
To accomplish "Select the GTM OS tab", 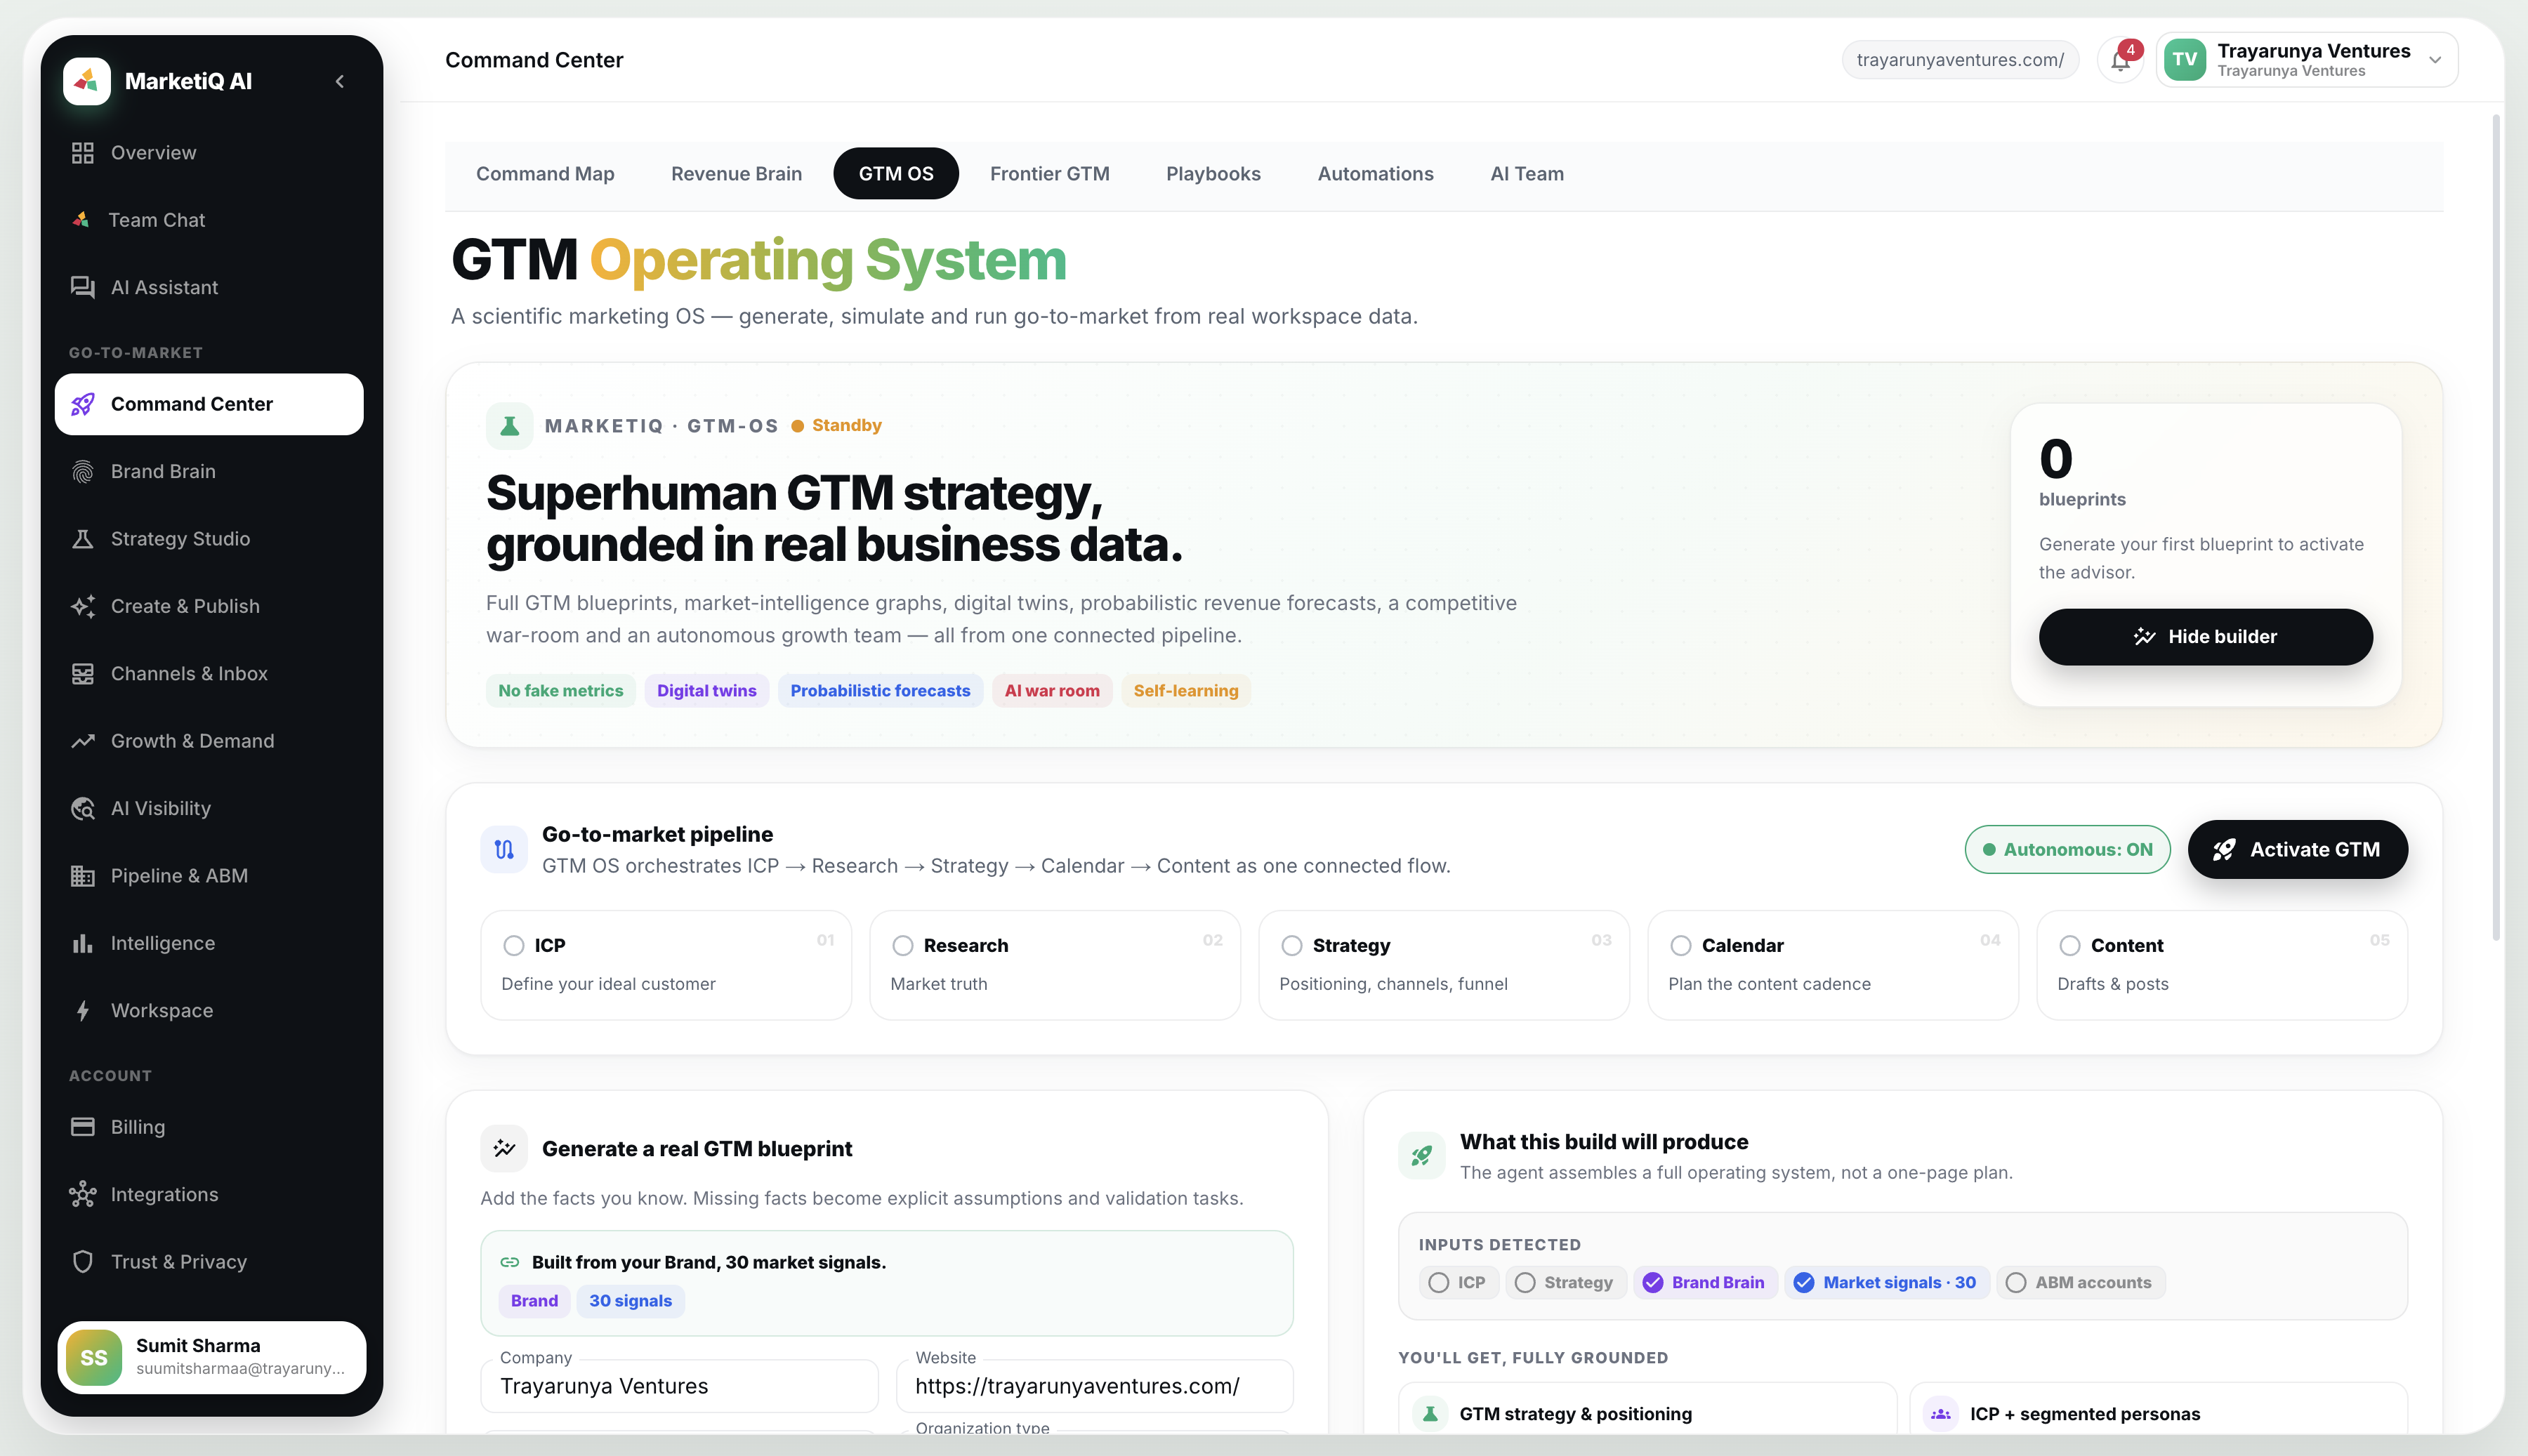I will coord(896,174).
